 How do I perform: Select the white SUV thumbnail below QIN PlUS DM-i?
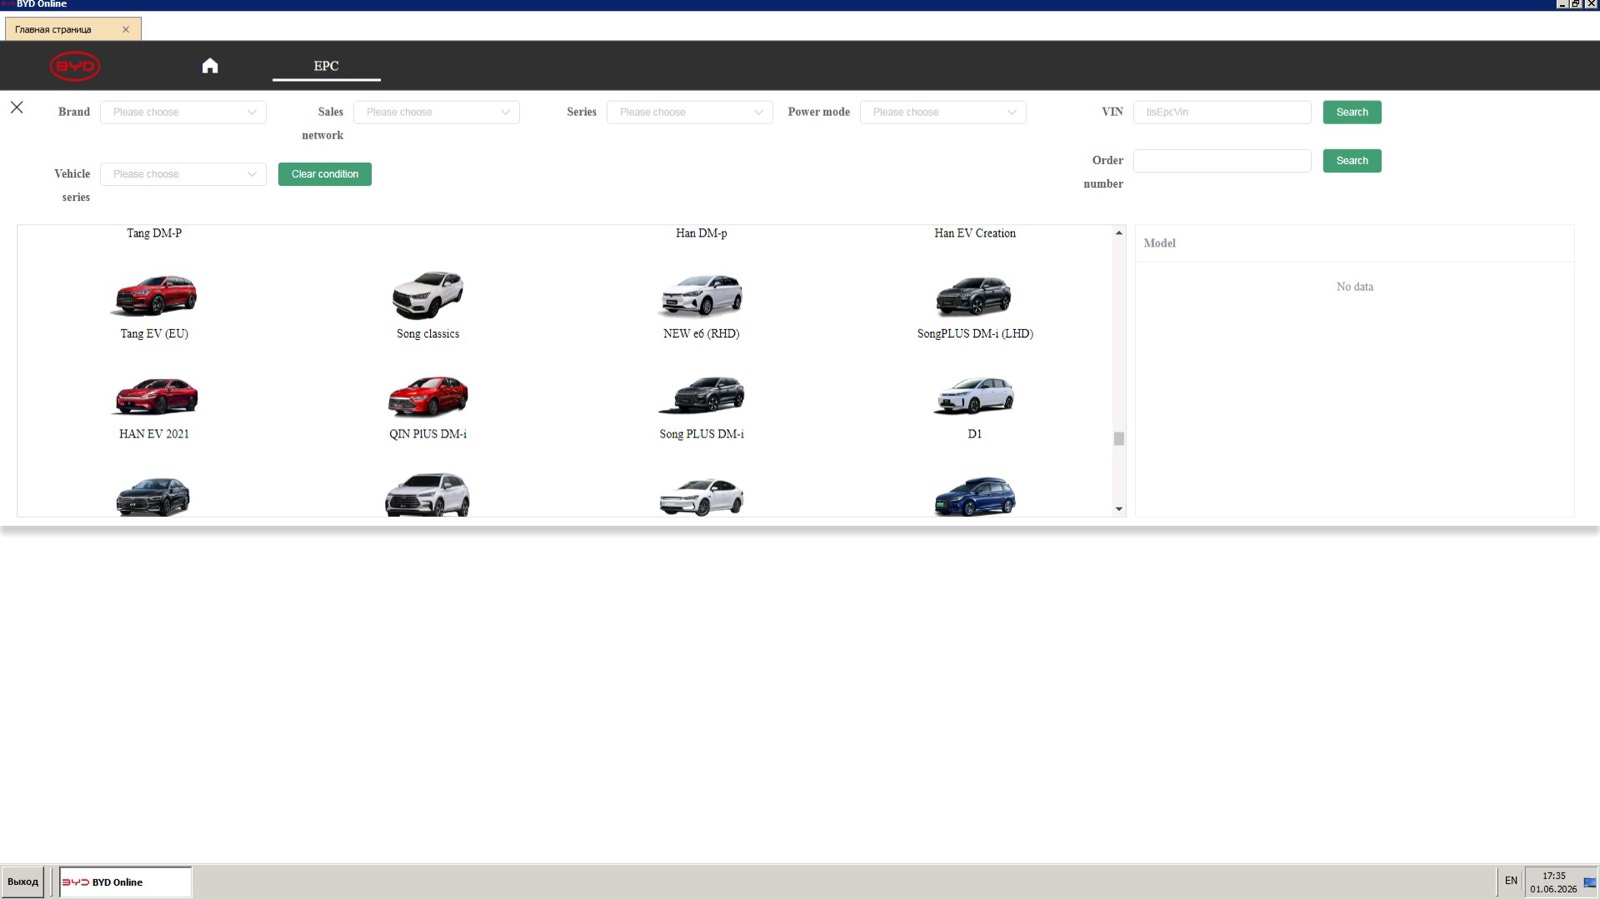427,496
